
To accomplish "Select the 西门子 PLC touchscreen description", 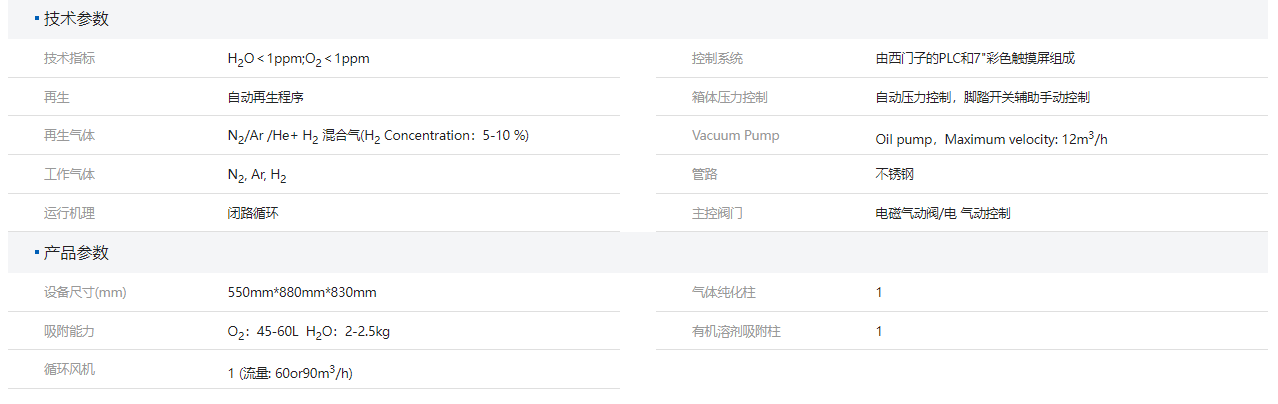I will click(974, 58).
